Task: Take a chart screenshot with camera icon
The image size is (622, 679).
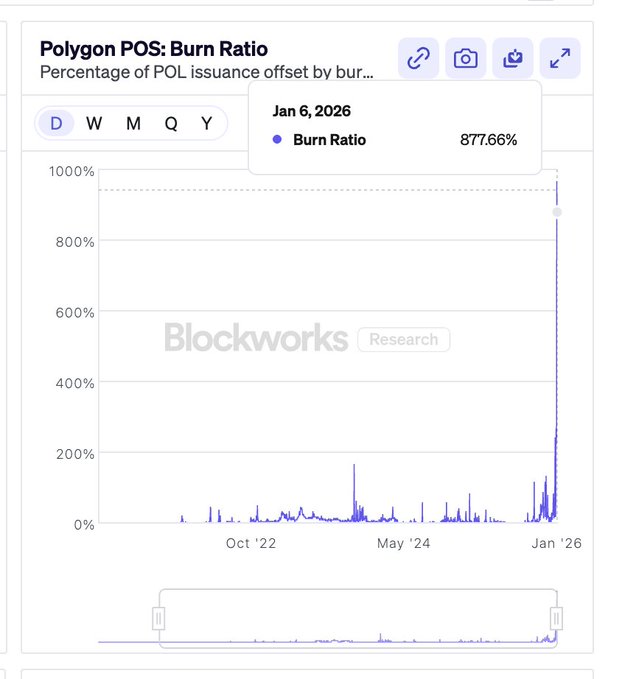Action: 465,59
